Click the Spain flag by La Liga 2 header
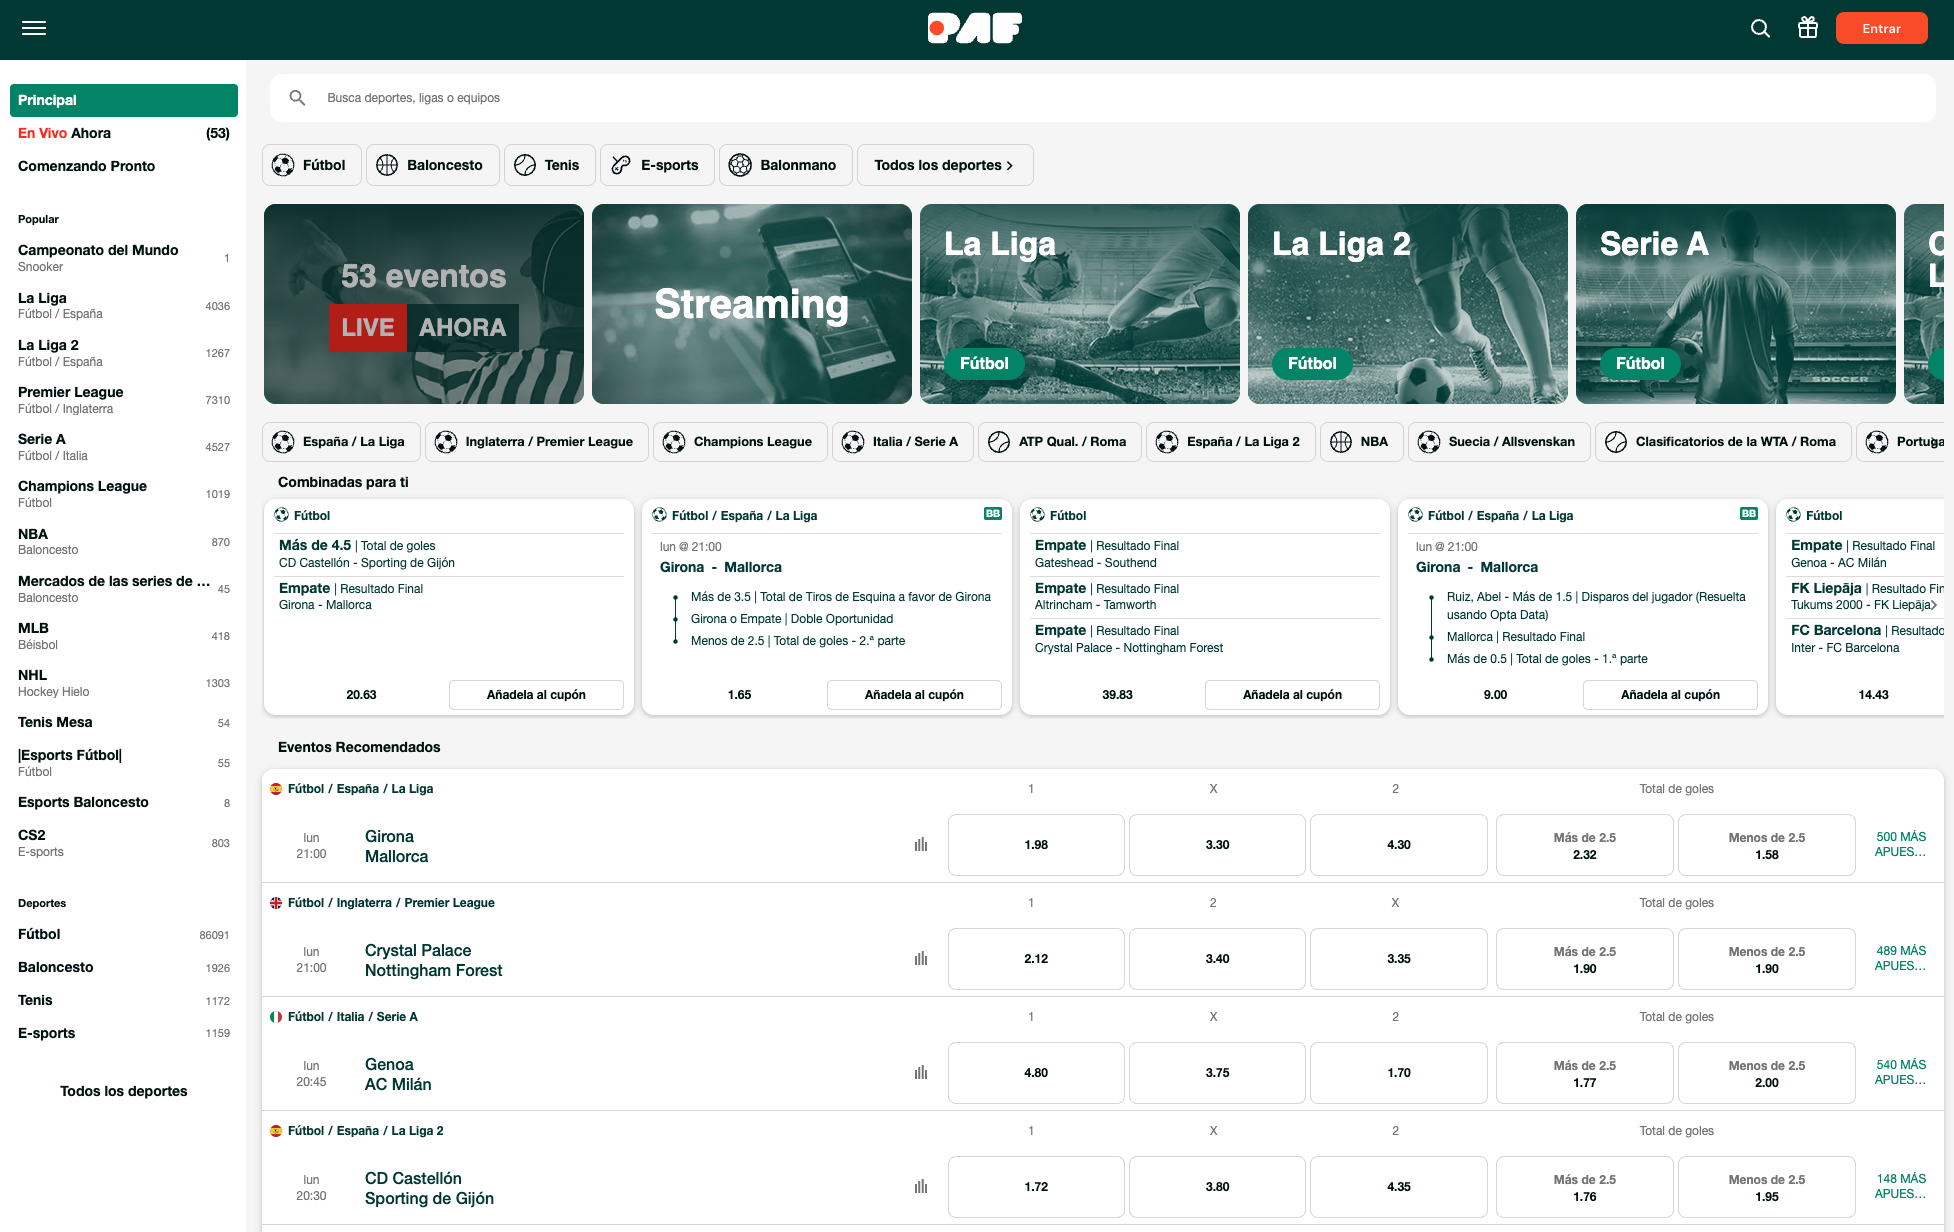The width and height of the screenshot is (1954, 1232). point(276,1131)
